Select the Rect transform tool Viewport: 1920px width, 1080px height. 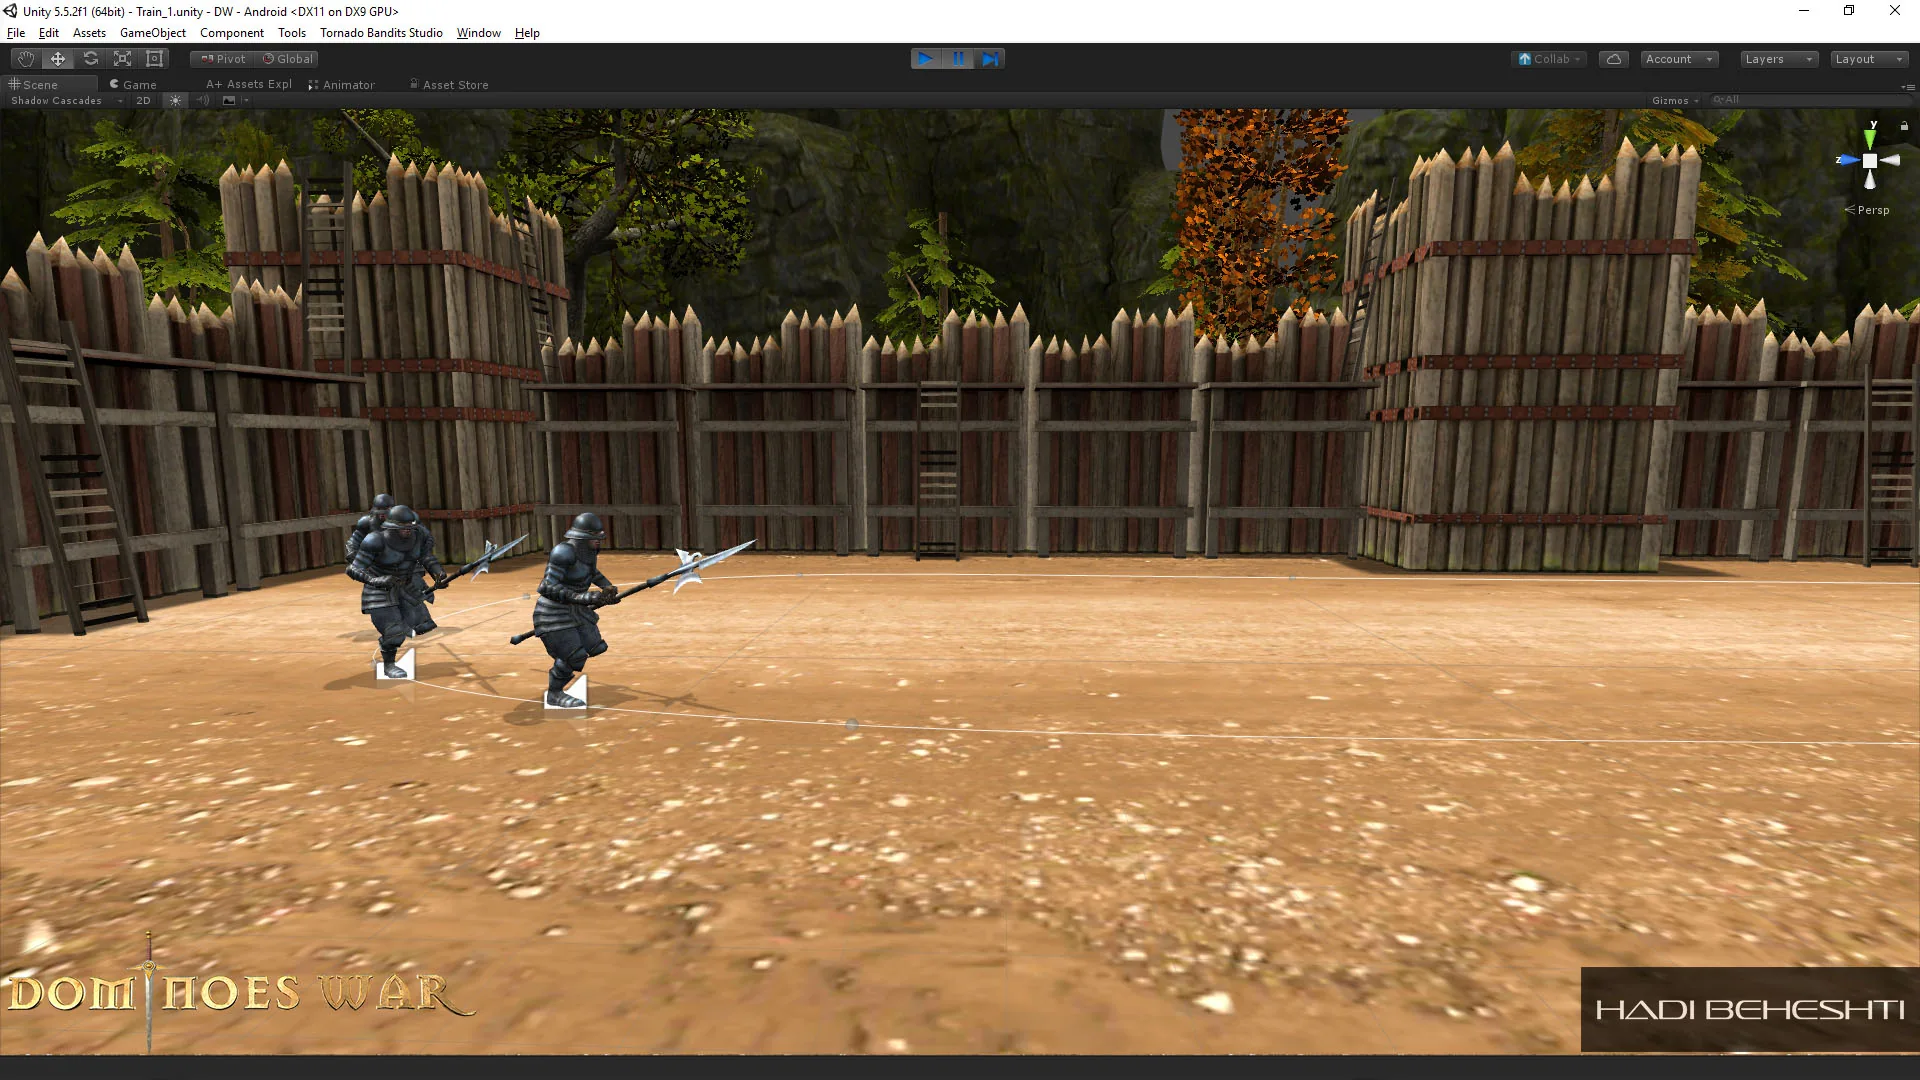[x=154, y=59]
